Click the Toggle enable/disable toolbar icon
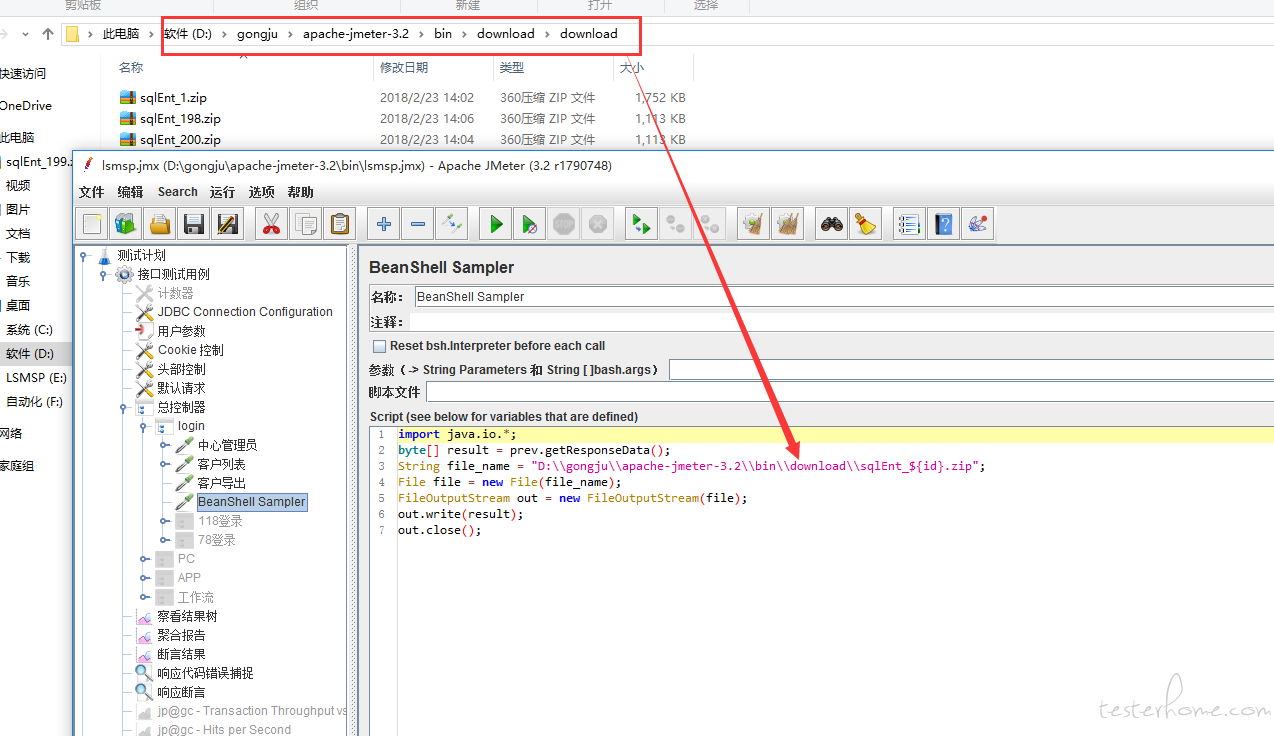The height and width of the screenshot is (736, 1274). pos(452,224)
